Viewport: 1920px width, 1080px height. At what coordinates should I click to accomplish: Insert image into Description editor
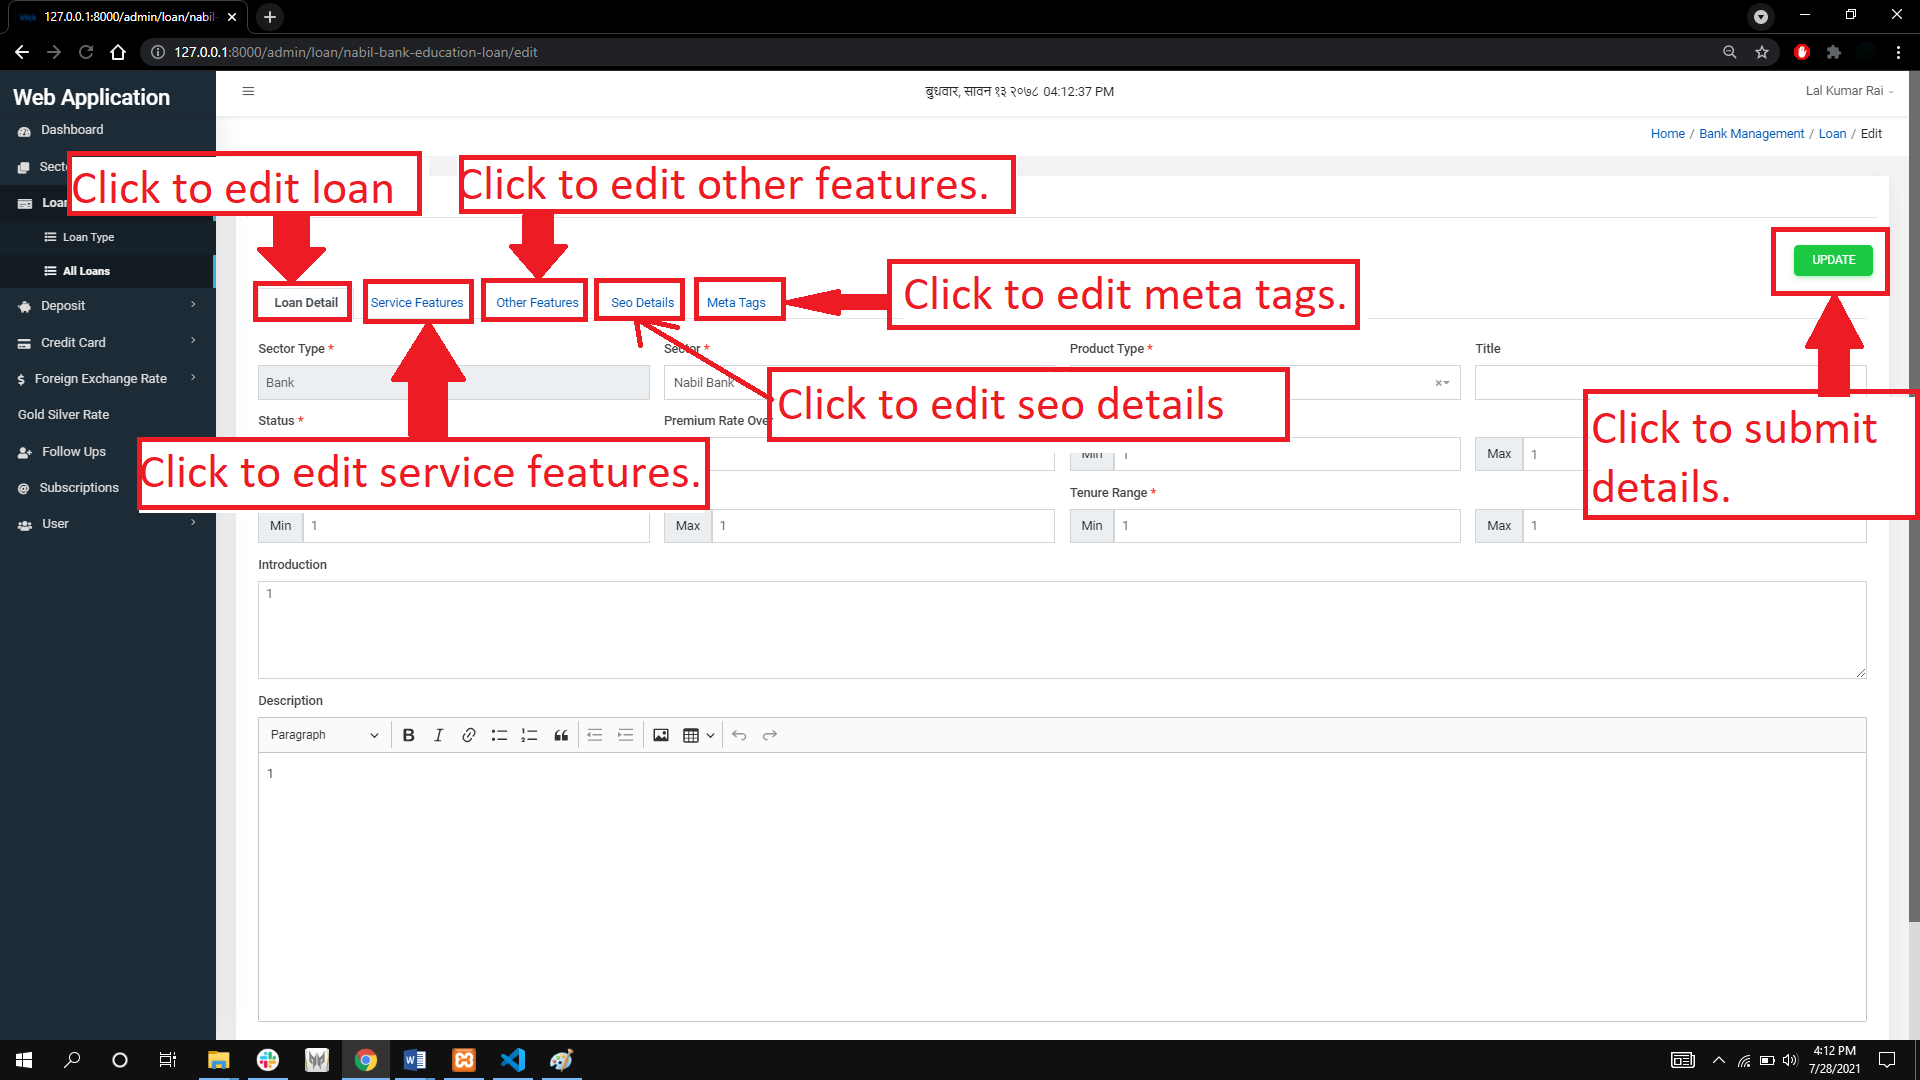point(661,735)
